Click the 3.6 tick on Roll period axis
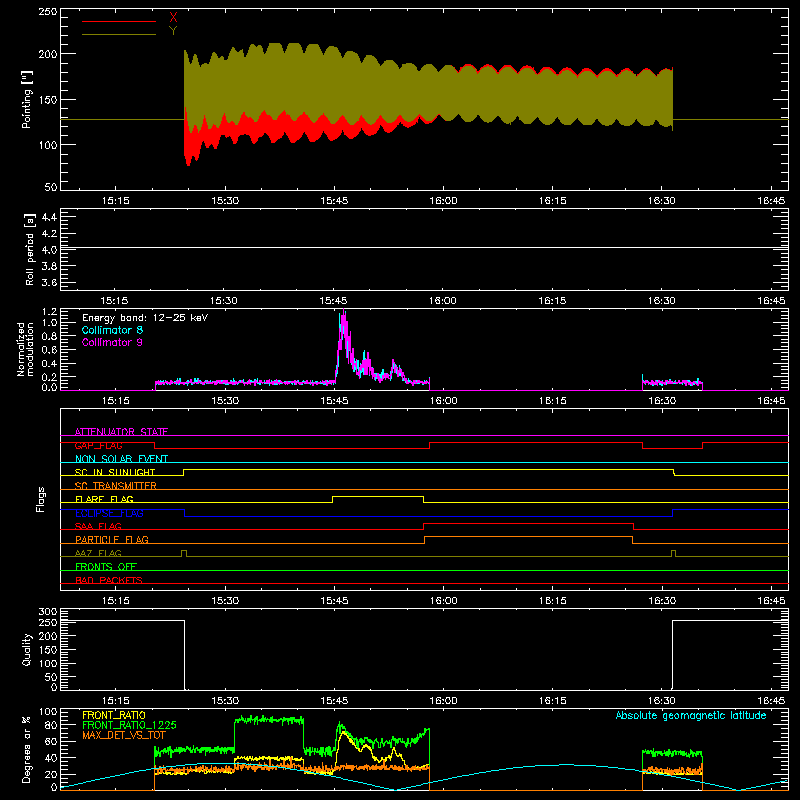This screenshot has height=800, width=800. [x=49, y=283]
